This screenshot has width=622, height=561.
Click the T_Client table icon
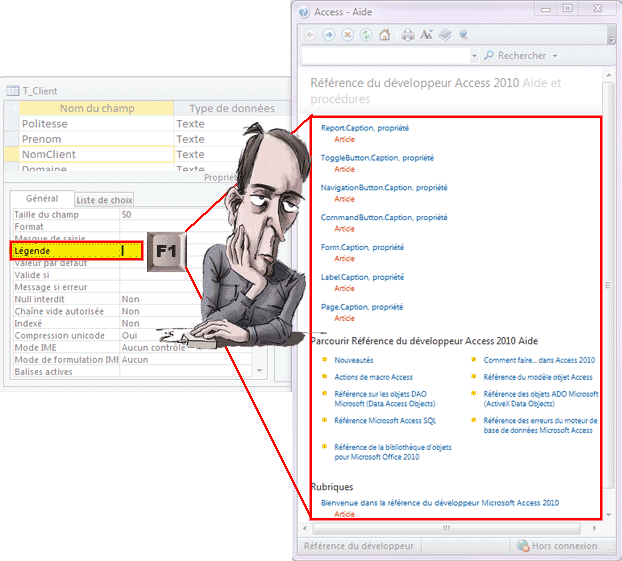(x=12, y=91)
